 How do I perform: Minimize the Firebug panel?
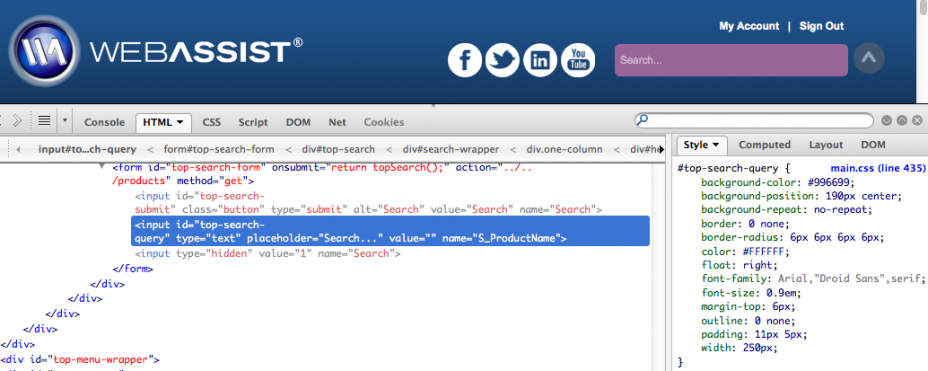click(x=886, y=121)
